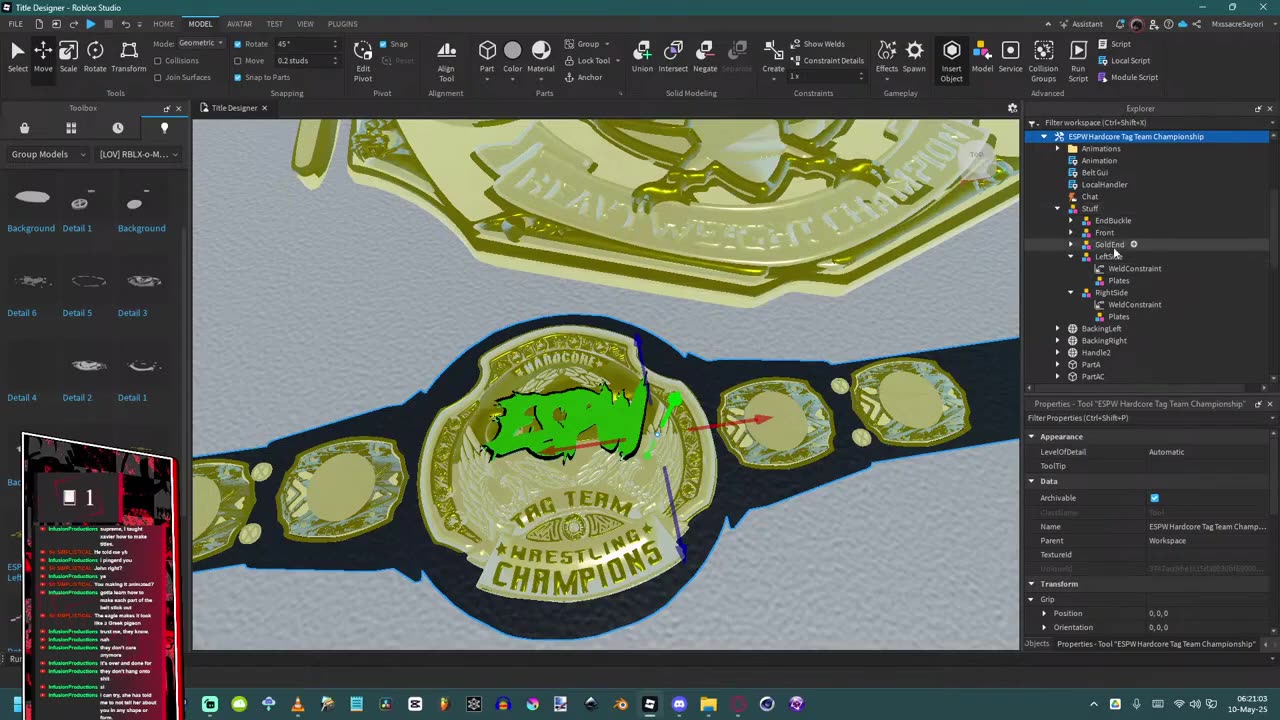
Task: Insert a Module Script
Action: click(1127, 77)
